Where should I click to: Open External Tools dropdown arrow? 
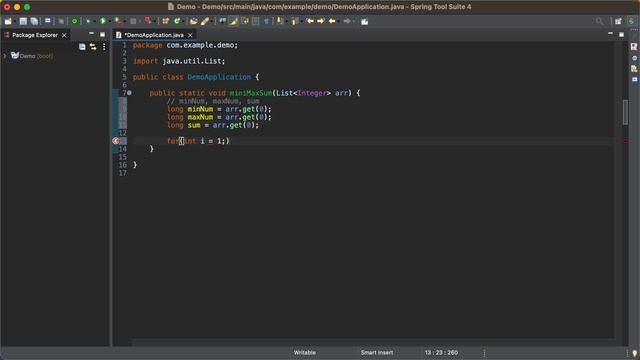click(154, 22)
